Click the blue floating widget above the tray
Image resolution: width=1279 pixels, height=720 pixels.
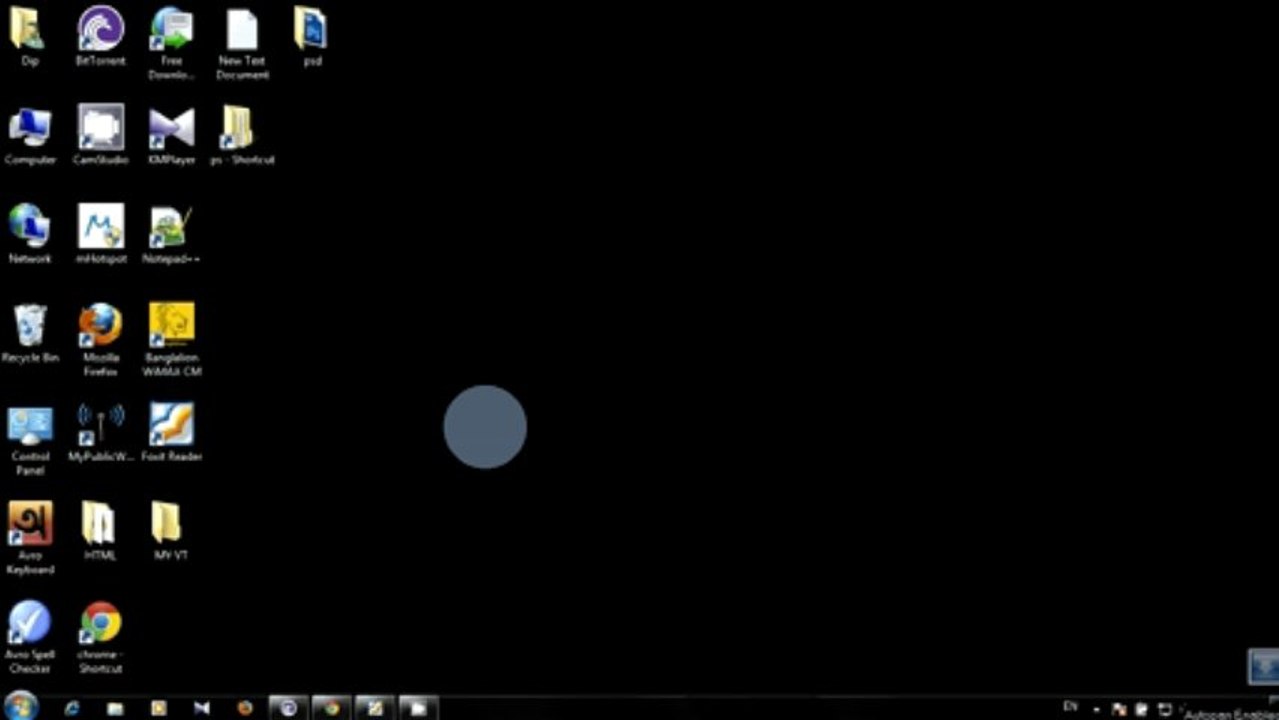coord(1263,667)
